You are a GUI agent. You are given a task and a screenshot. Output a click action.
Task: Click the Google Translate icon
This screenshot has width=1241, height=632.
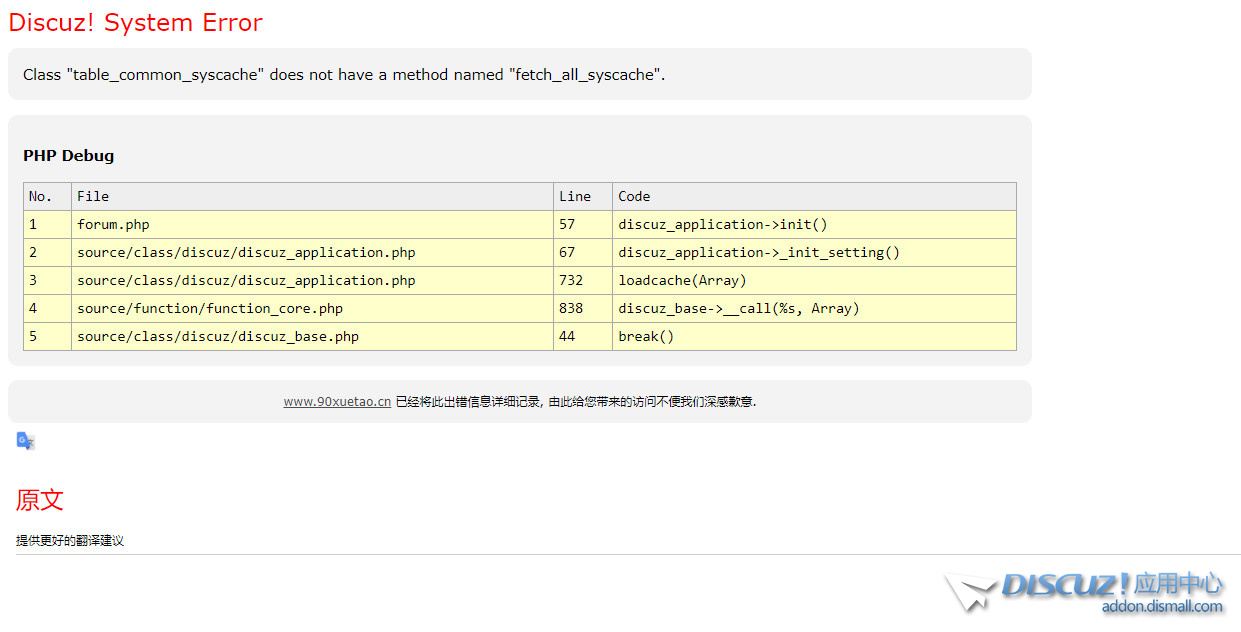coord(26,441)
